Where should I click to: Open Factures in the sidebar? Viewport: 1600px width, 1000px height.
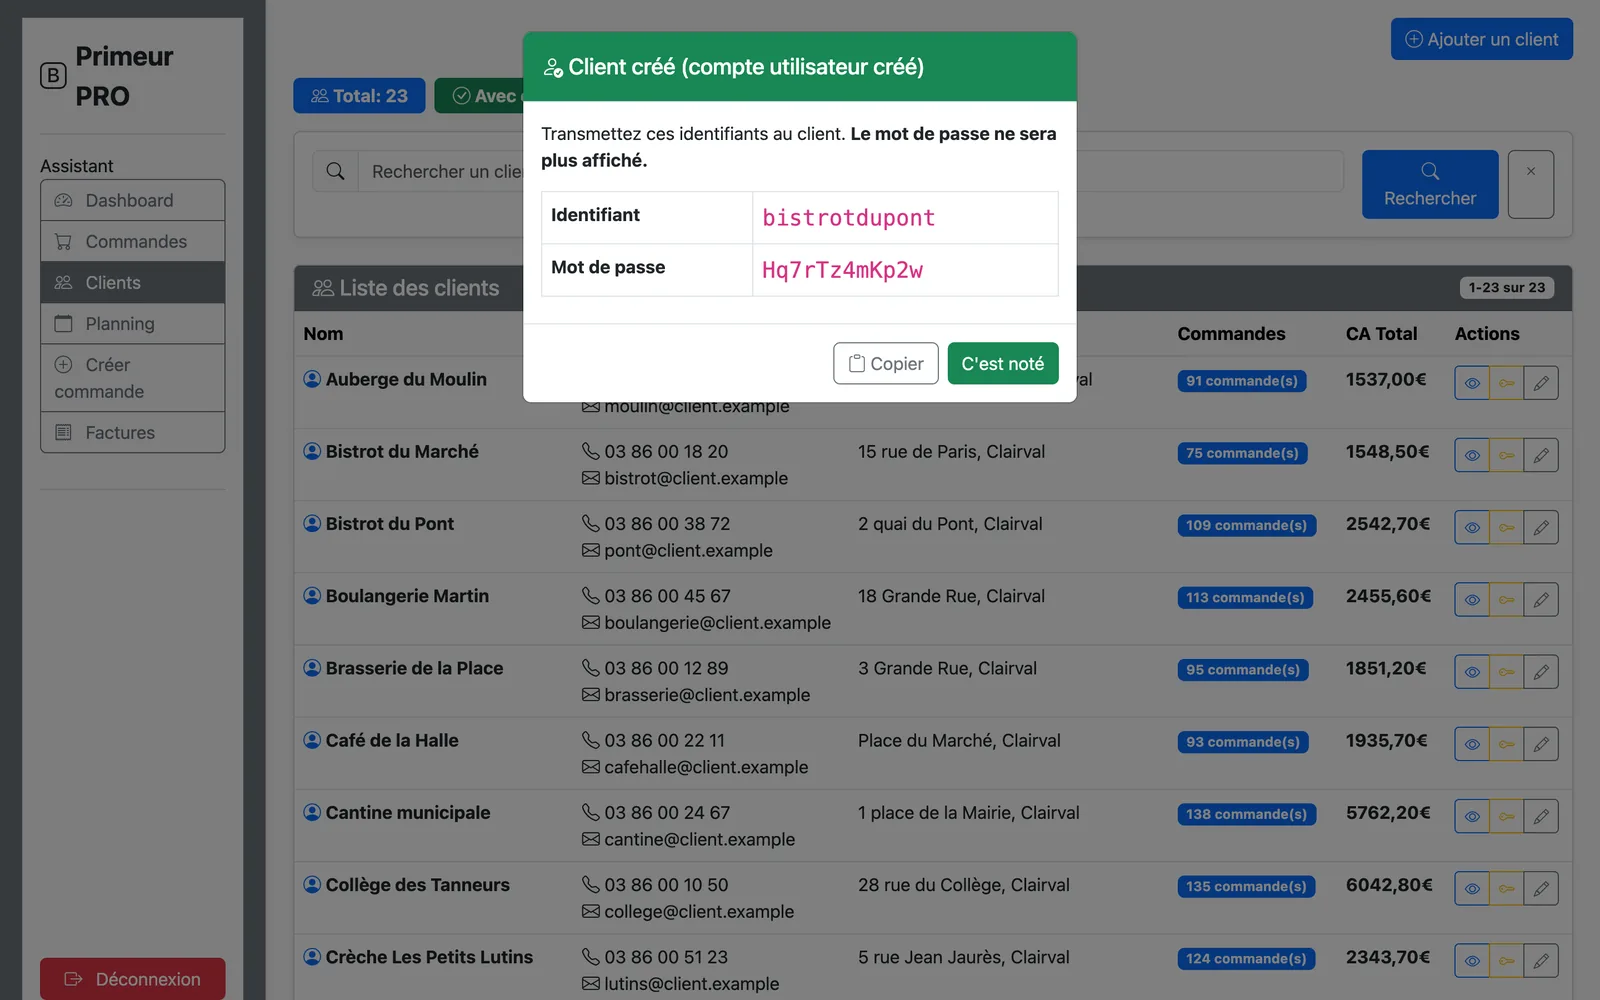(x=133, y=432)
